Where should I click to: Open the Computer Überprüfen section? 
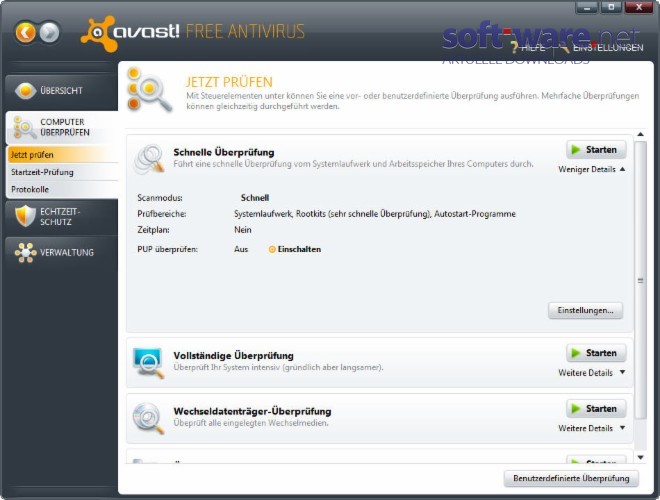(62, 127)
